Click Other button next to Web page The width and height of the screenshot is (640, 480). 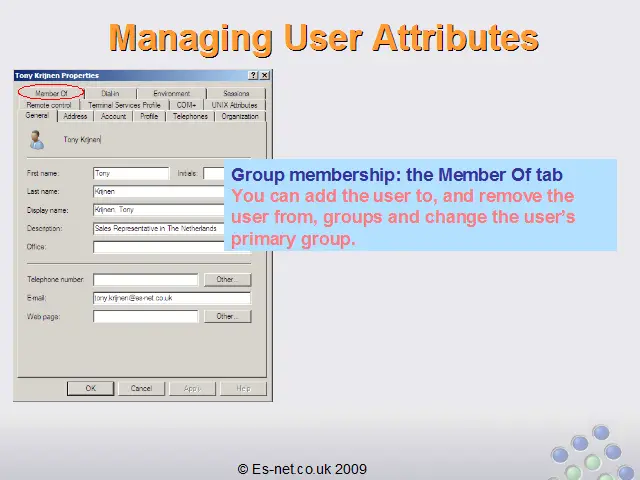(226, 316)
